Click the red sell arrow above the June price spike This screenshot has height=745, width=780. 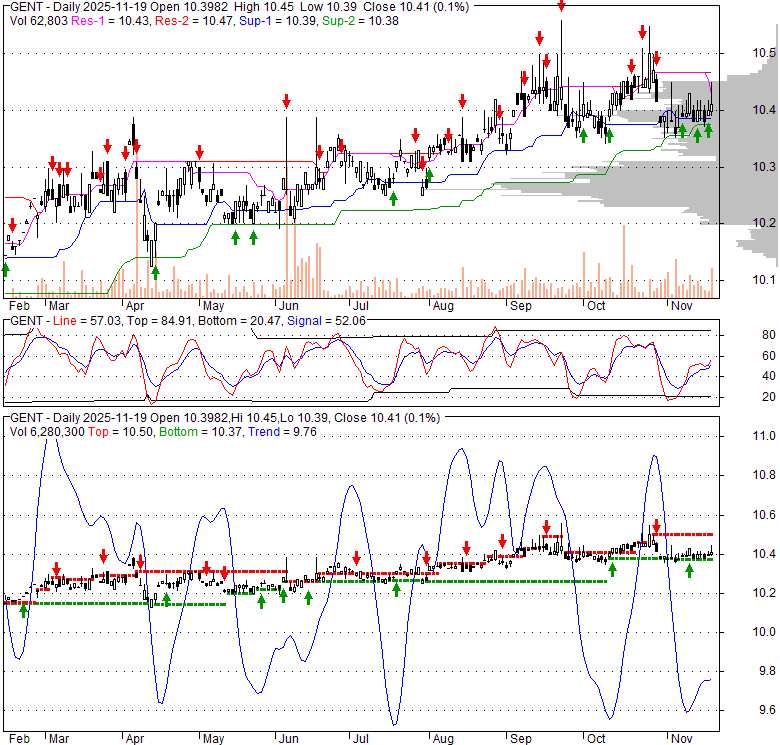[x=286, y=101]
